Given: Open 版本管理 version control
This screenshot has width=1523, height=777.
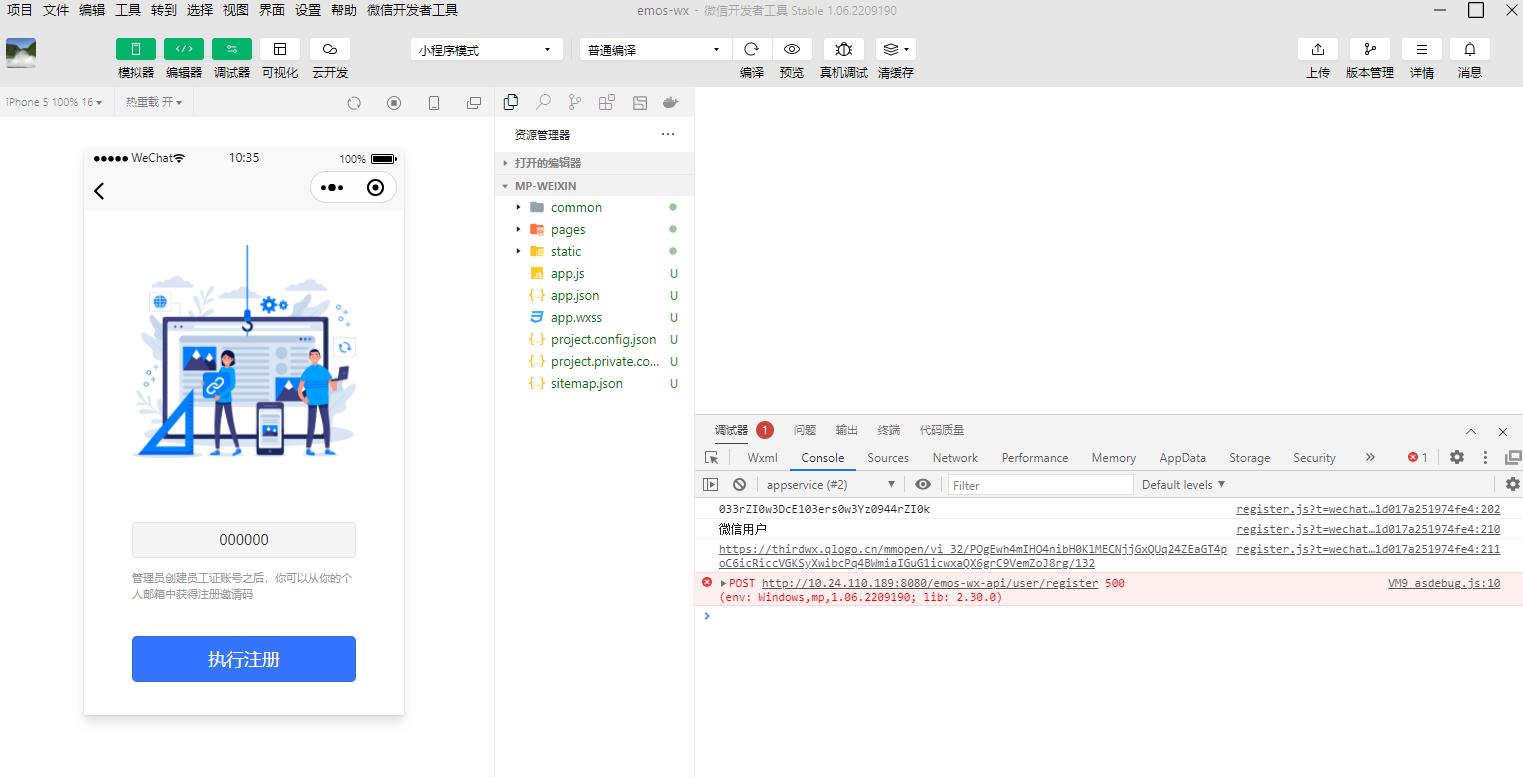Looking at the screenshot, I should [1370, 49].
